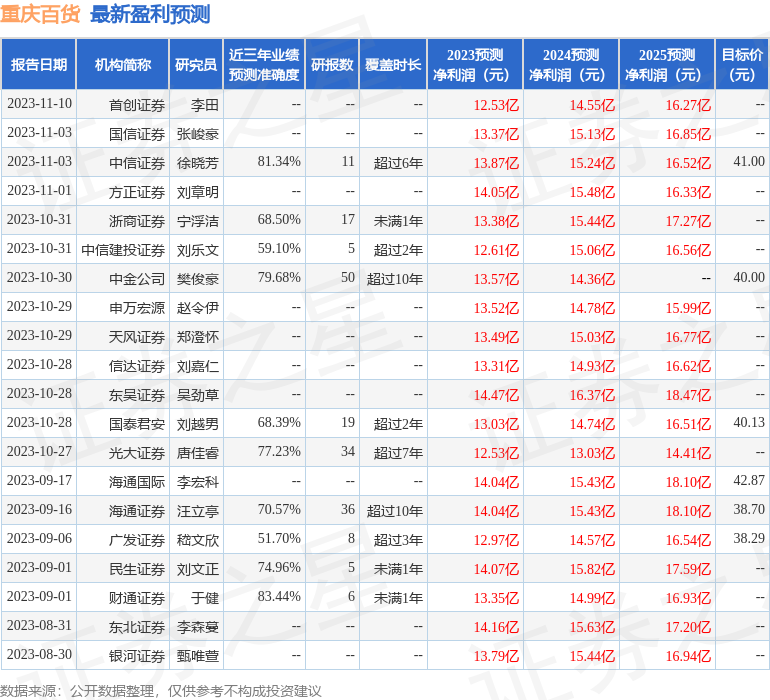
Task: Click the 覆盖时长 column header
Action: [x=393, y=64]
